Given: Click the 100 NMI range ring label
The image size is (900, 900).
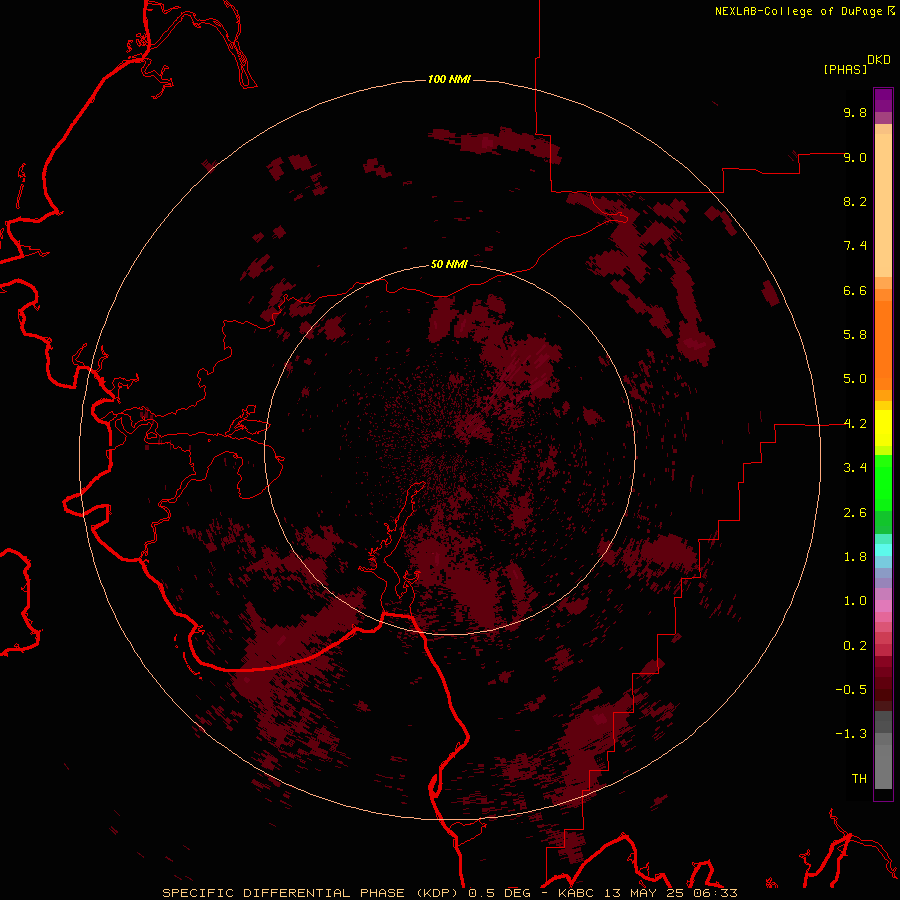Looking at the screenshot, I should point(449,79).
